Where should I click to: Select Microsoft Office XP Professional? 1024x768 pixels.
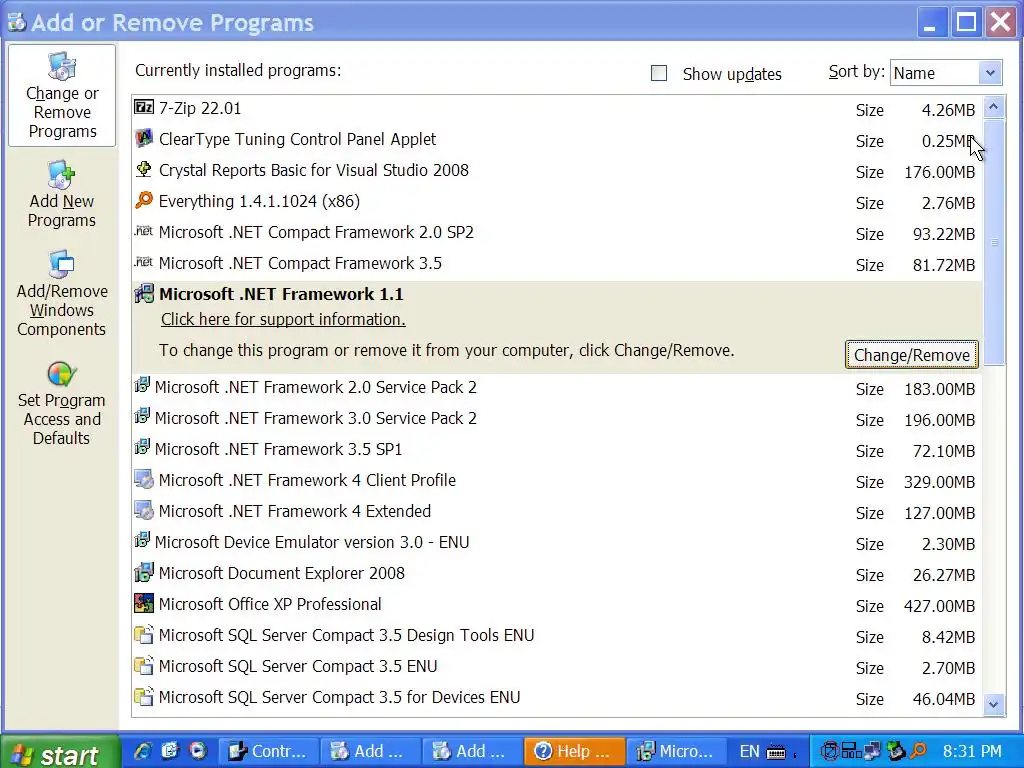pyautogui.click(x=556, y=604)
